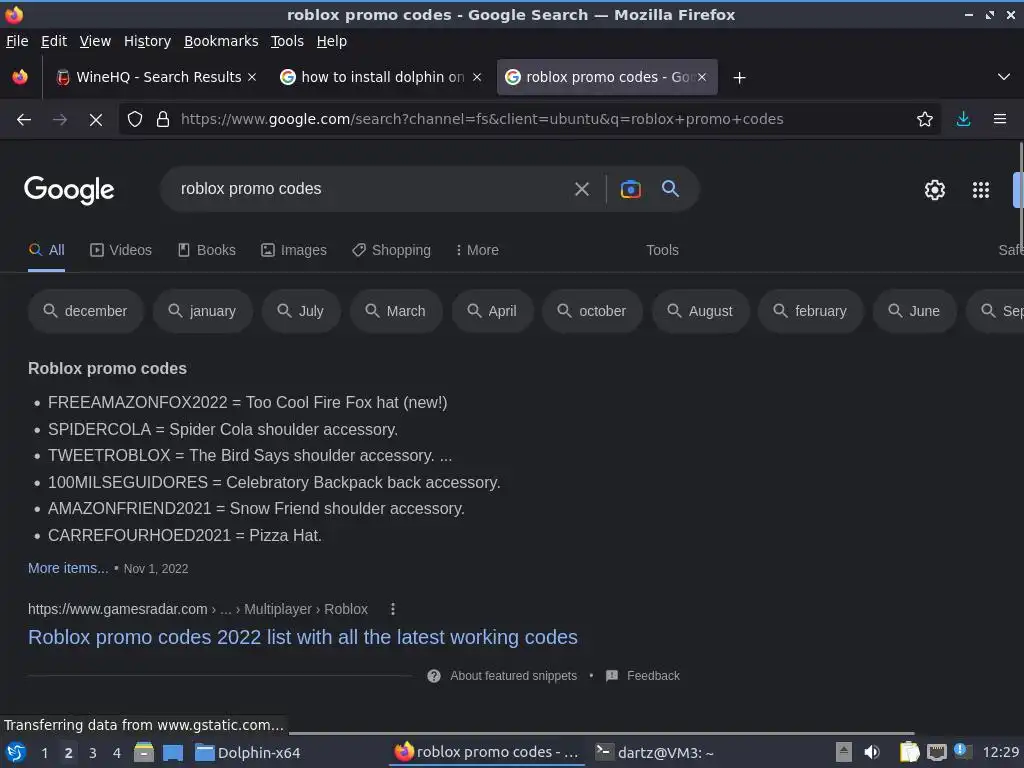Screen dimensions: 1024x768
Task: Click the removable media tray icon
Action: tap(844, 752)
